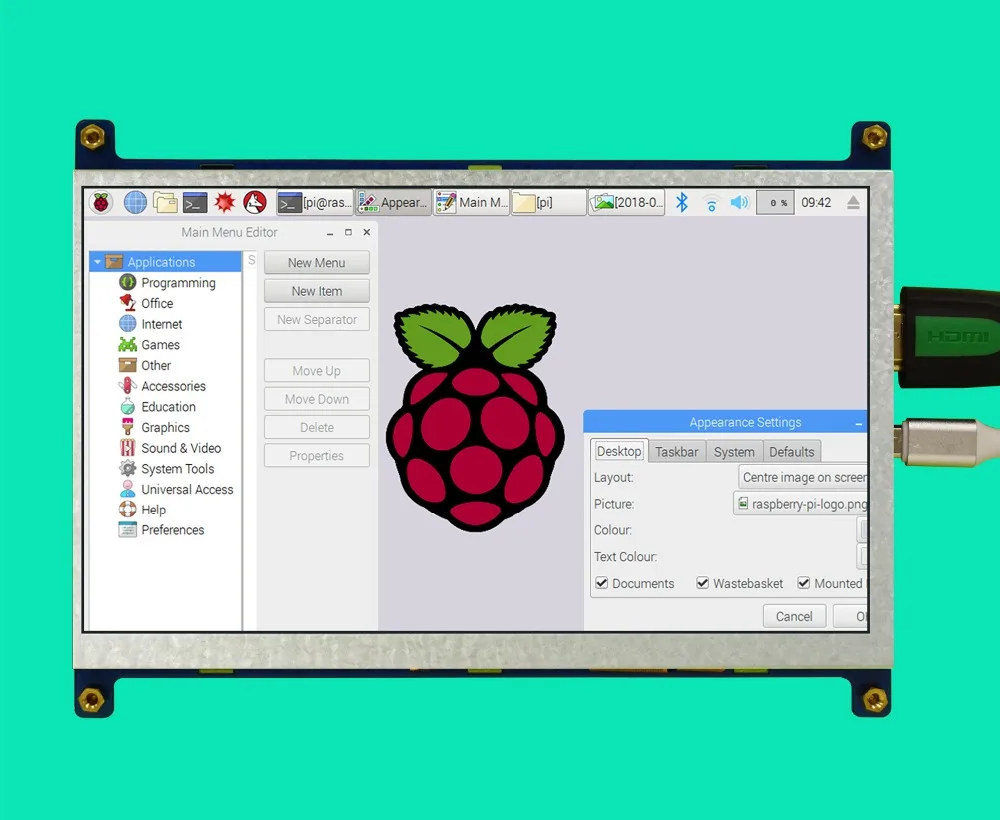
Task: Click the Accessories knife icon
Action: [128, 385]
